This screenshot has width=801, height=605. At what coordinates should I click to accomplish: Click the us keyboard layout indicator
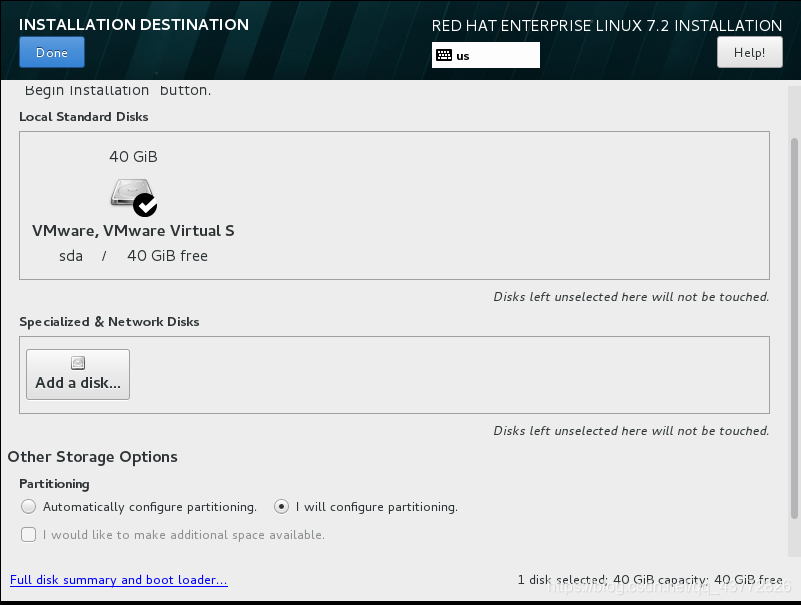[486, 55]
